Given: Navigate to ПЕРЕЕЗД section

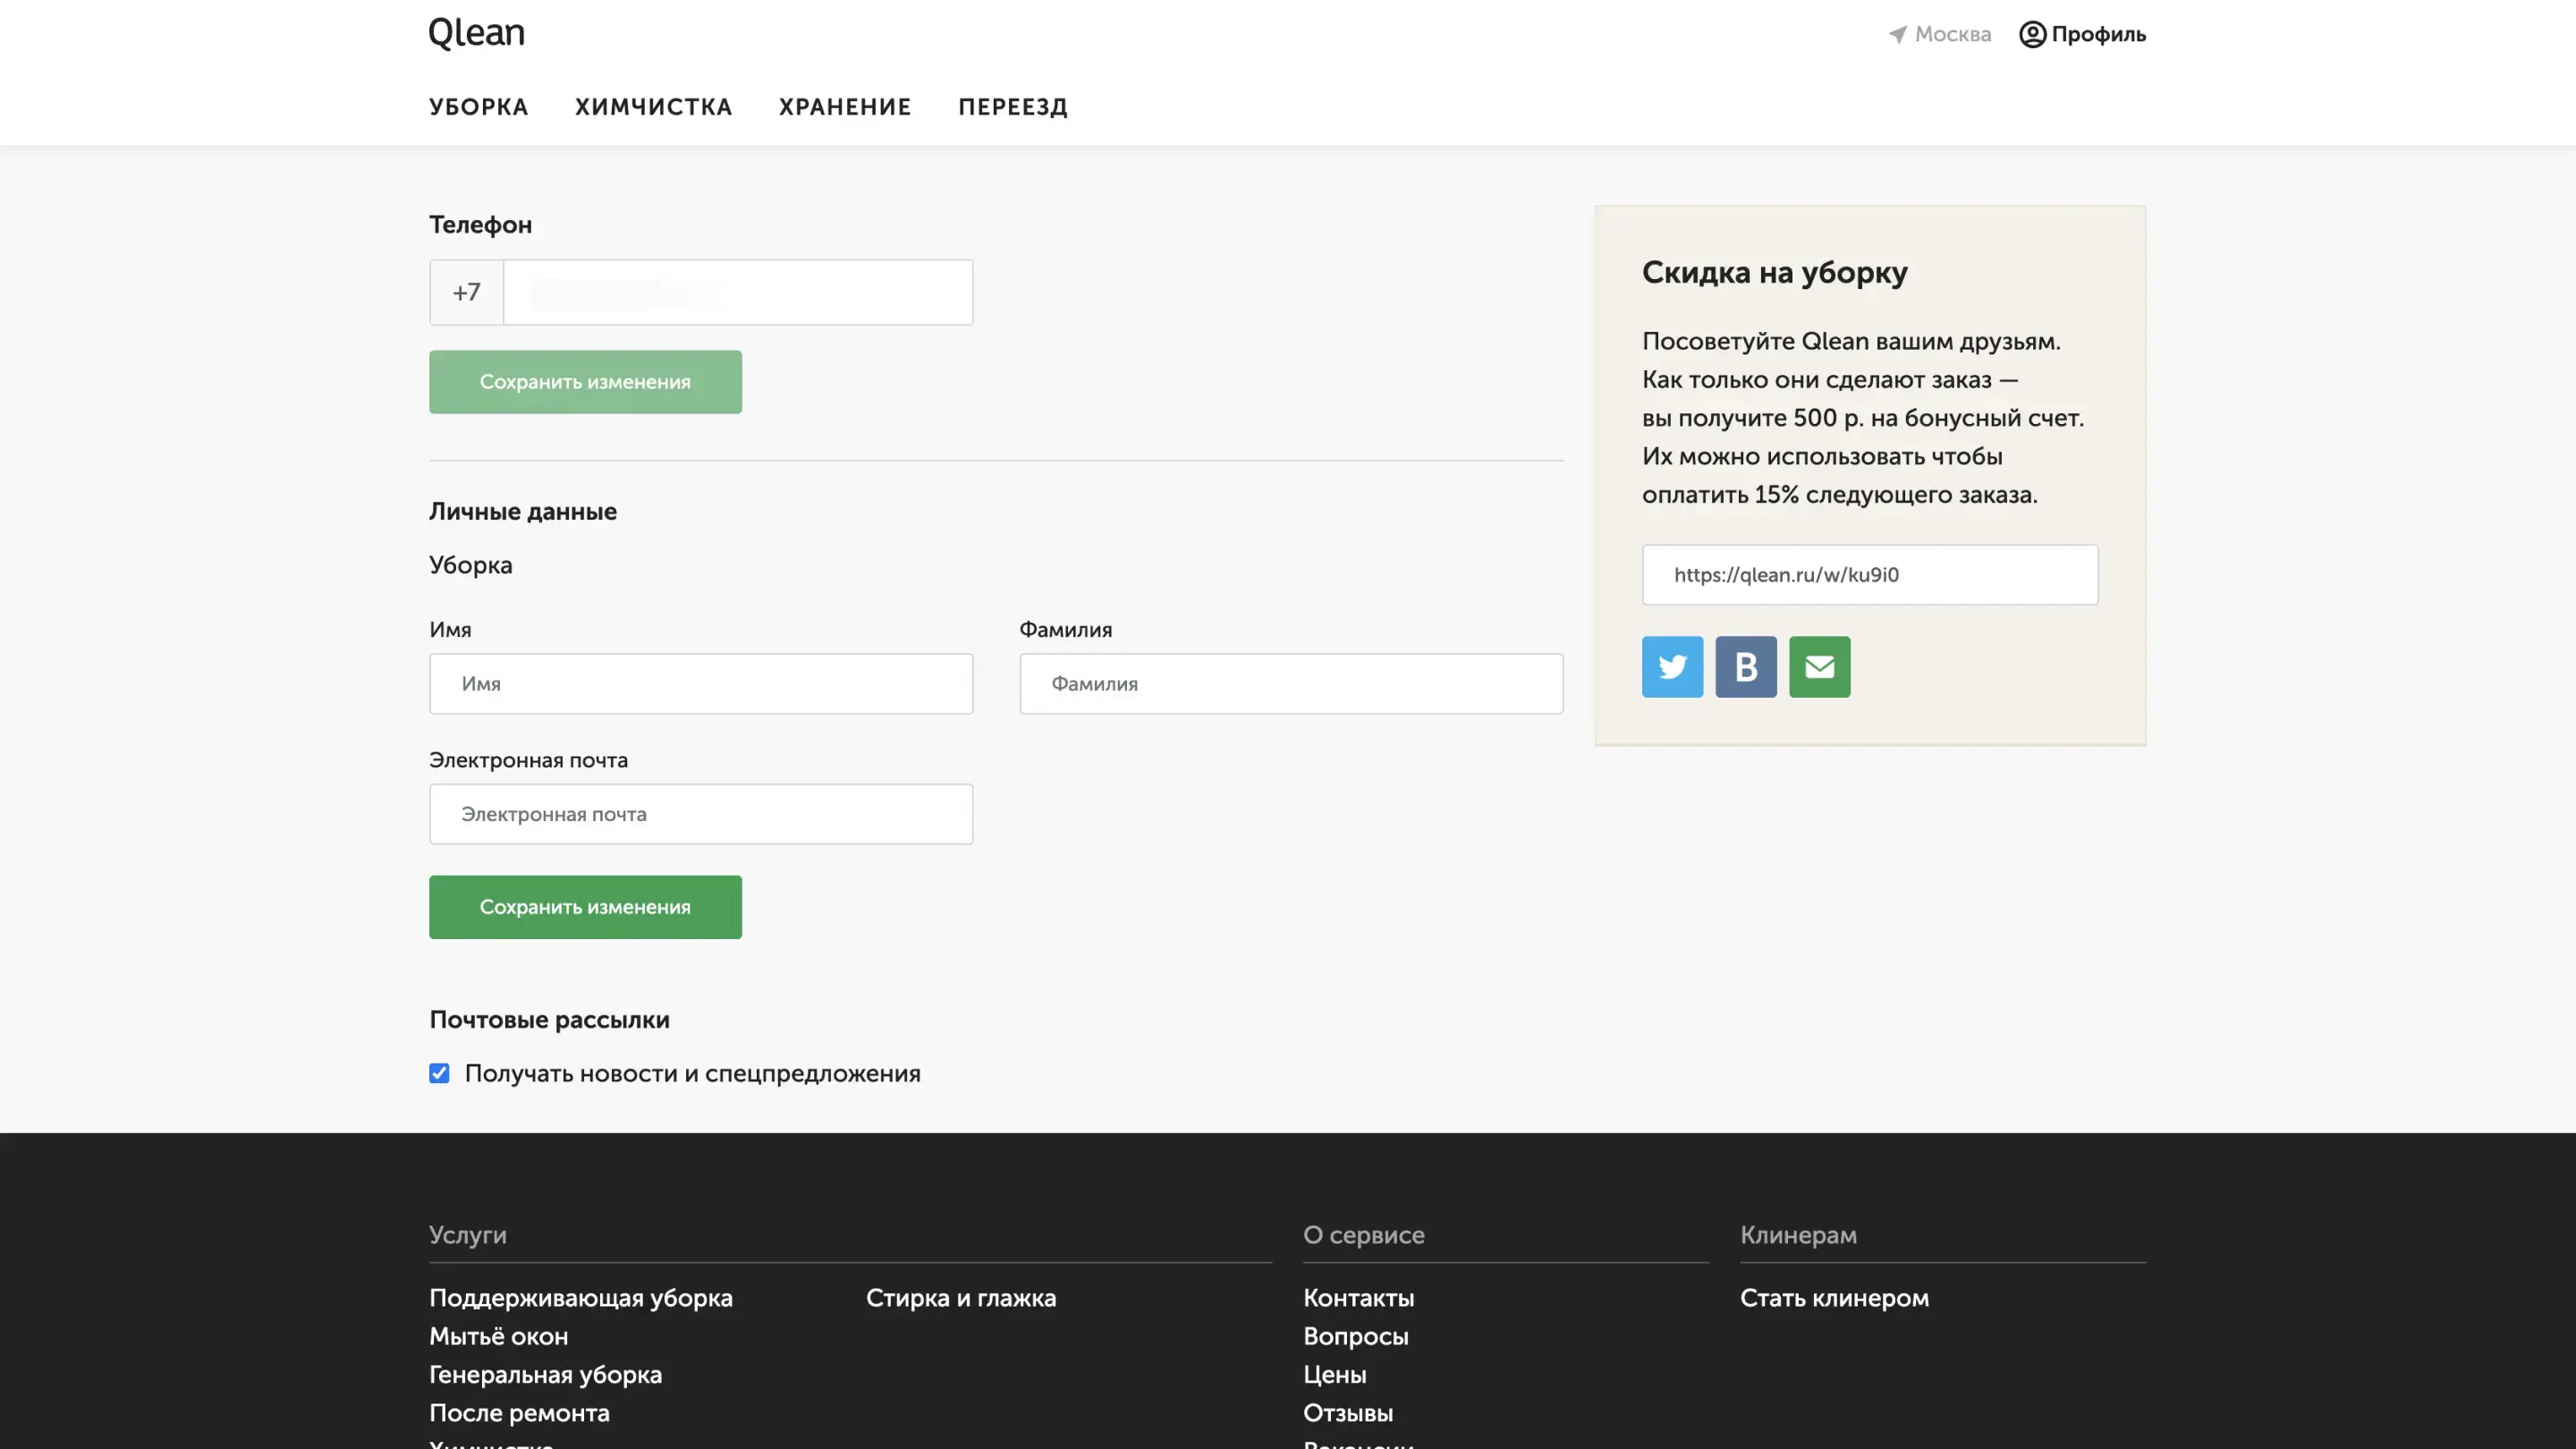Looking at the screenshot, I should (x=1012, y=107).
